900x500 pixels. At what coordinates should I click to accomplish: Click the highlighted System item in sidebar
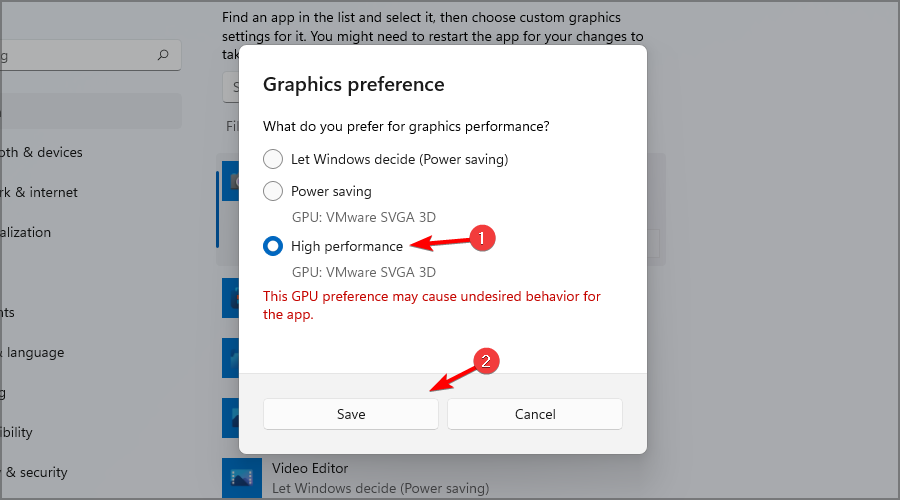pyautogui.click(x=91, y=111)
